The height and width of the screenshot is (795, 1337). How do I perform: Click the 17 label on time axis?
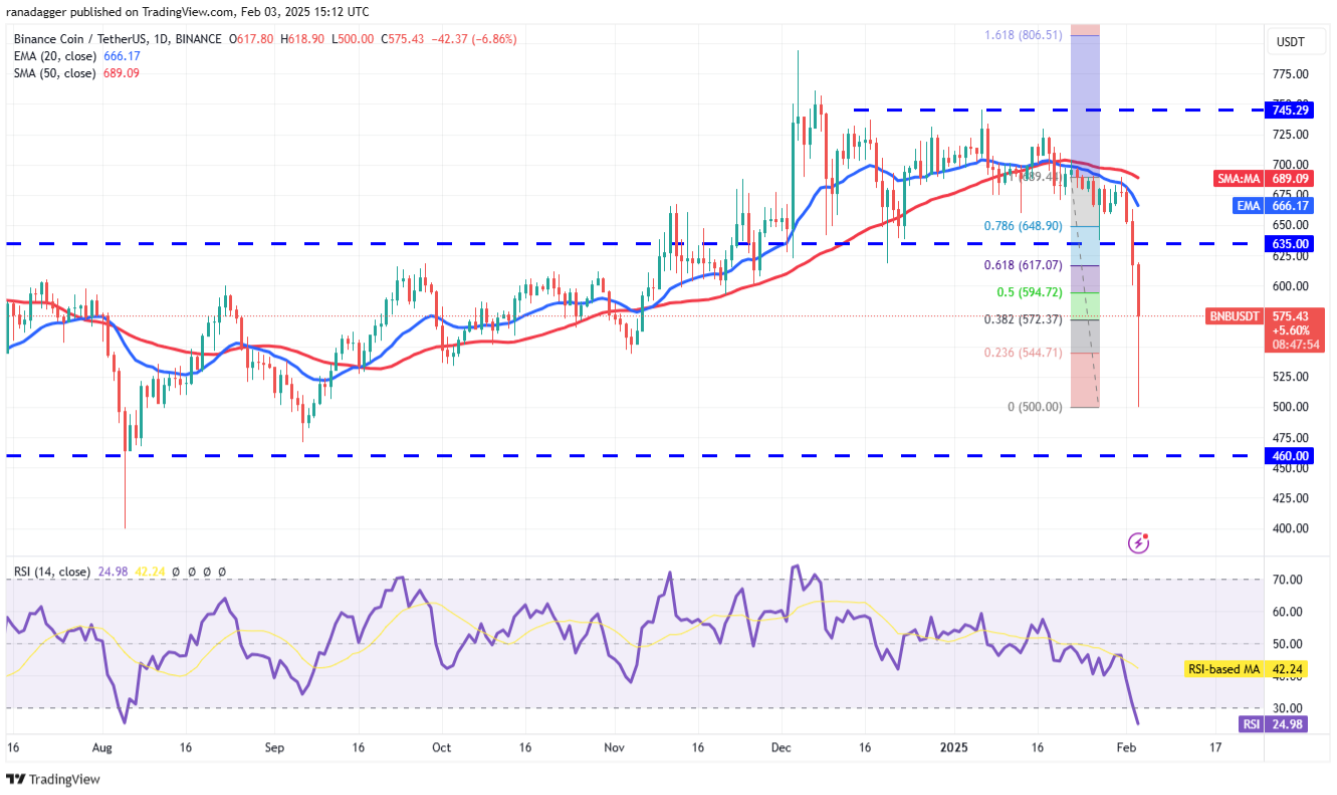1214,747
